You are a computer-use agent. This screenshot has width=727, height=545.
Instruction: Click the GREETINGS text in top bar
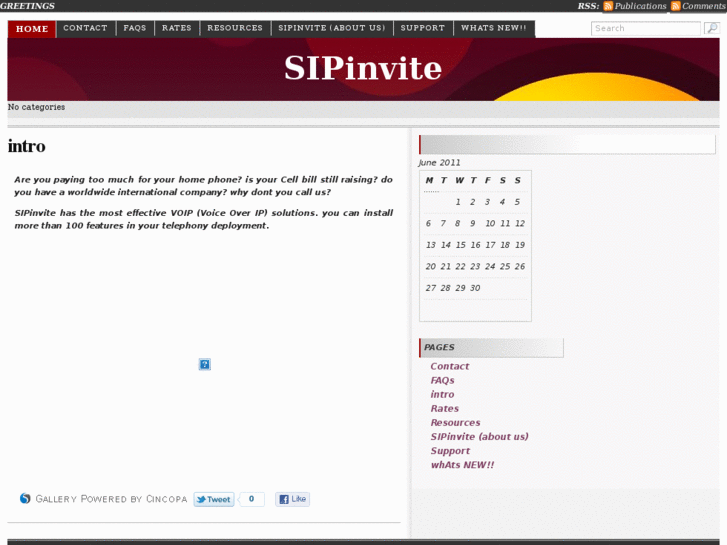coord(27,6)
